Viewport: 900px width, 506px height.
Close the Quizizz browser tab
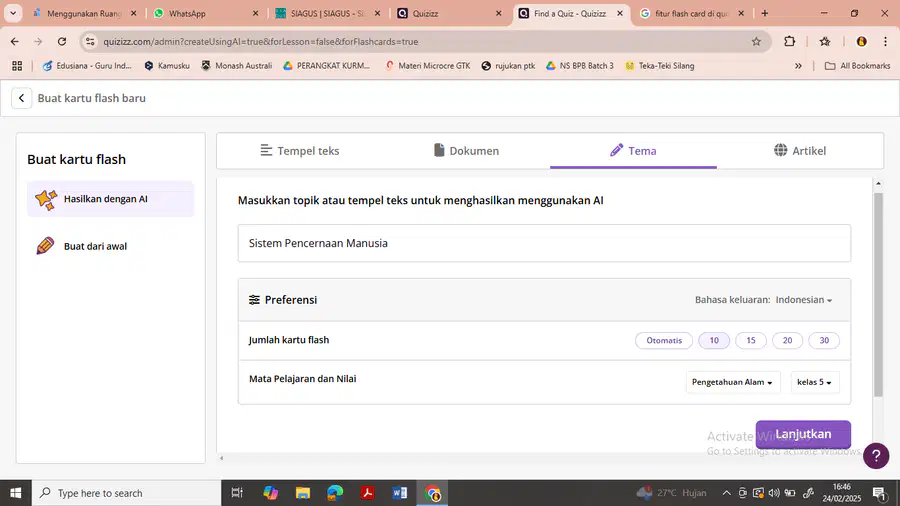click(498, 13)
